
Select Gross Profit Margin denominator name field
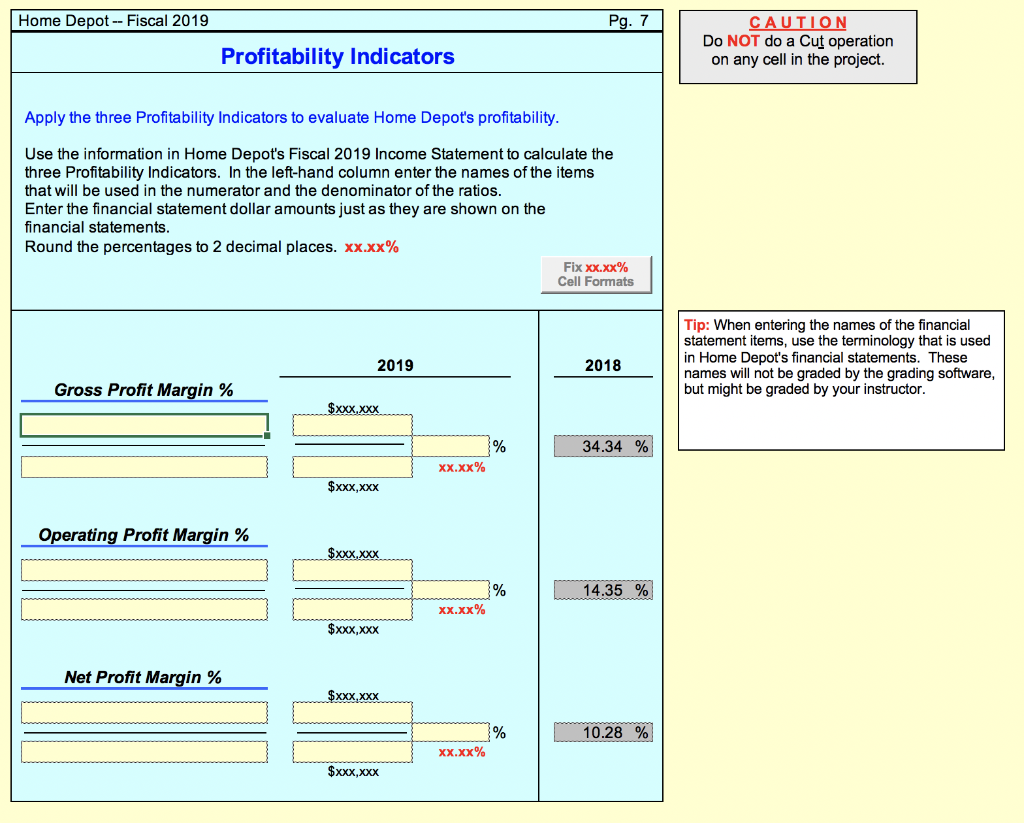(144, 467)
